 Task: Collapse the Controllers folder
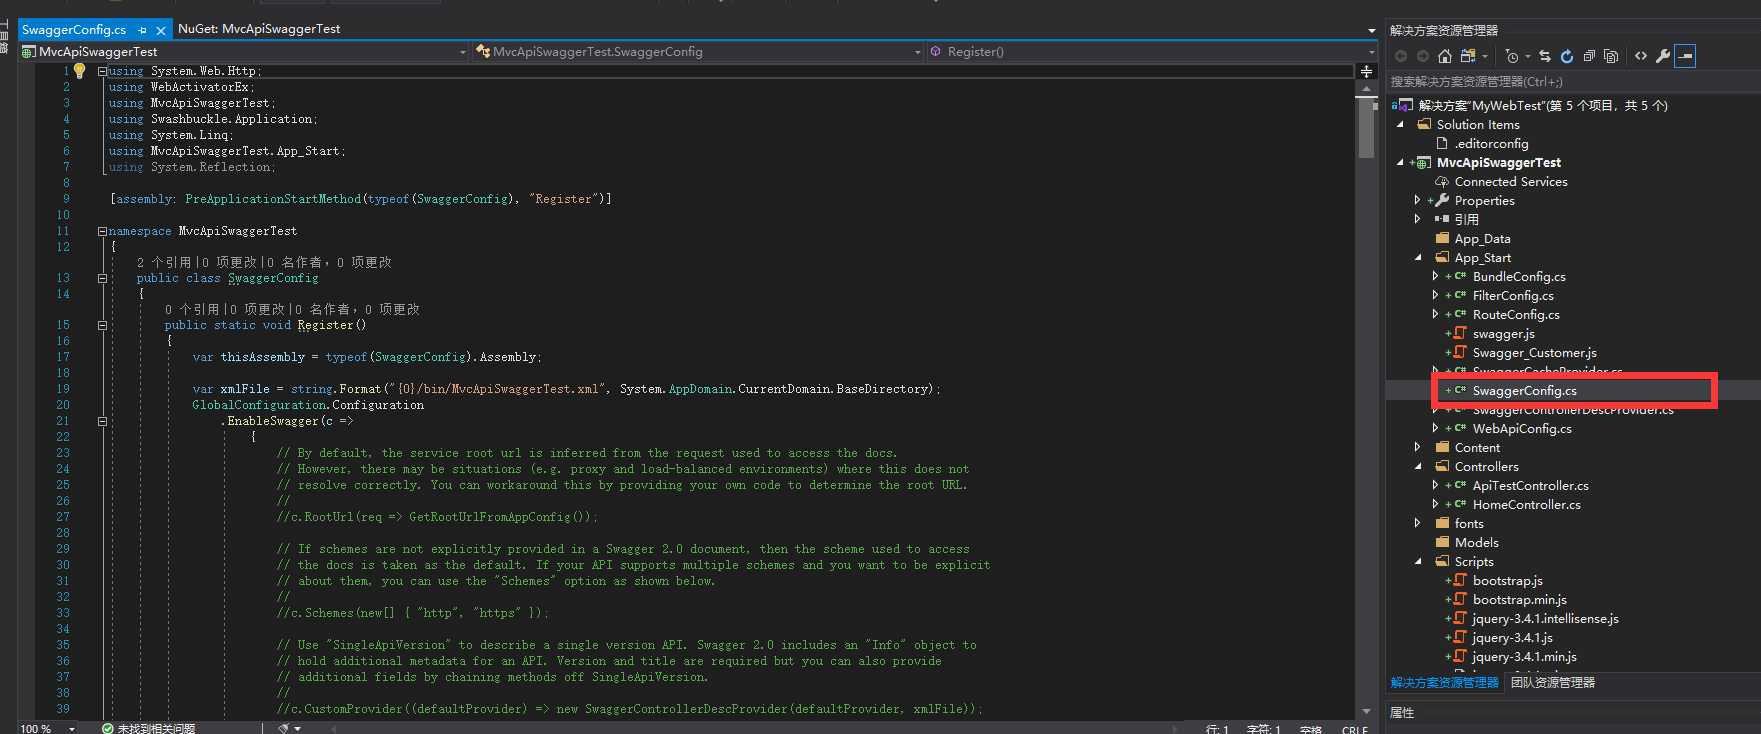1417,466
